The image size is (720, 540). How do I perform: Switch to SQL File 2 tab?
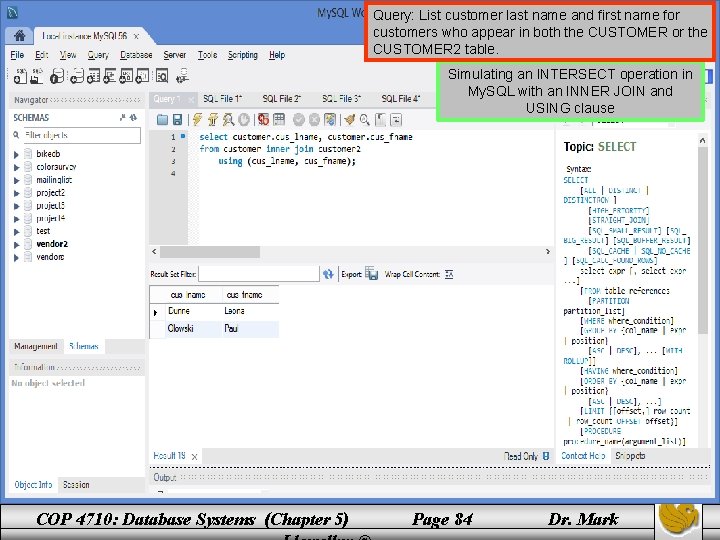coord(281,99)
